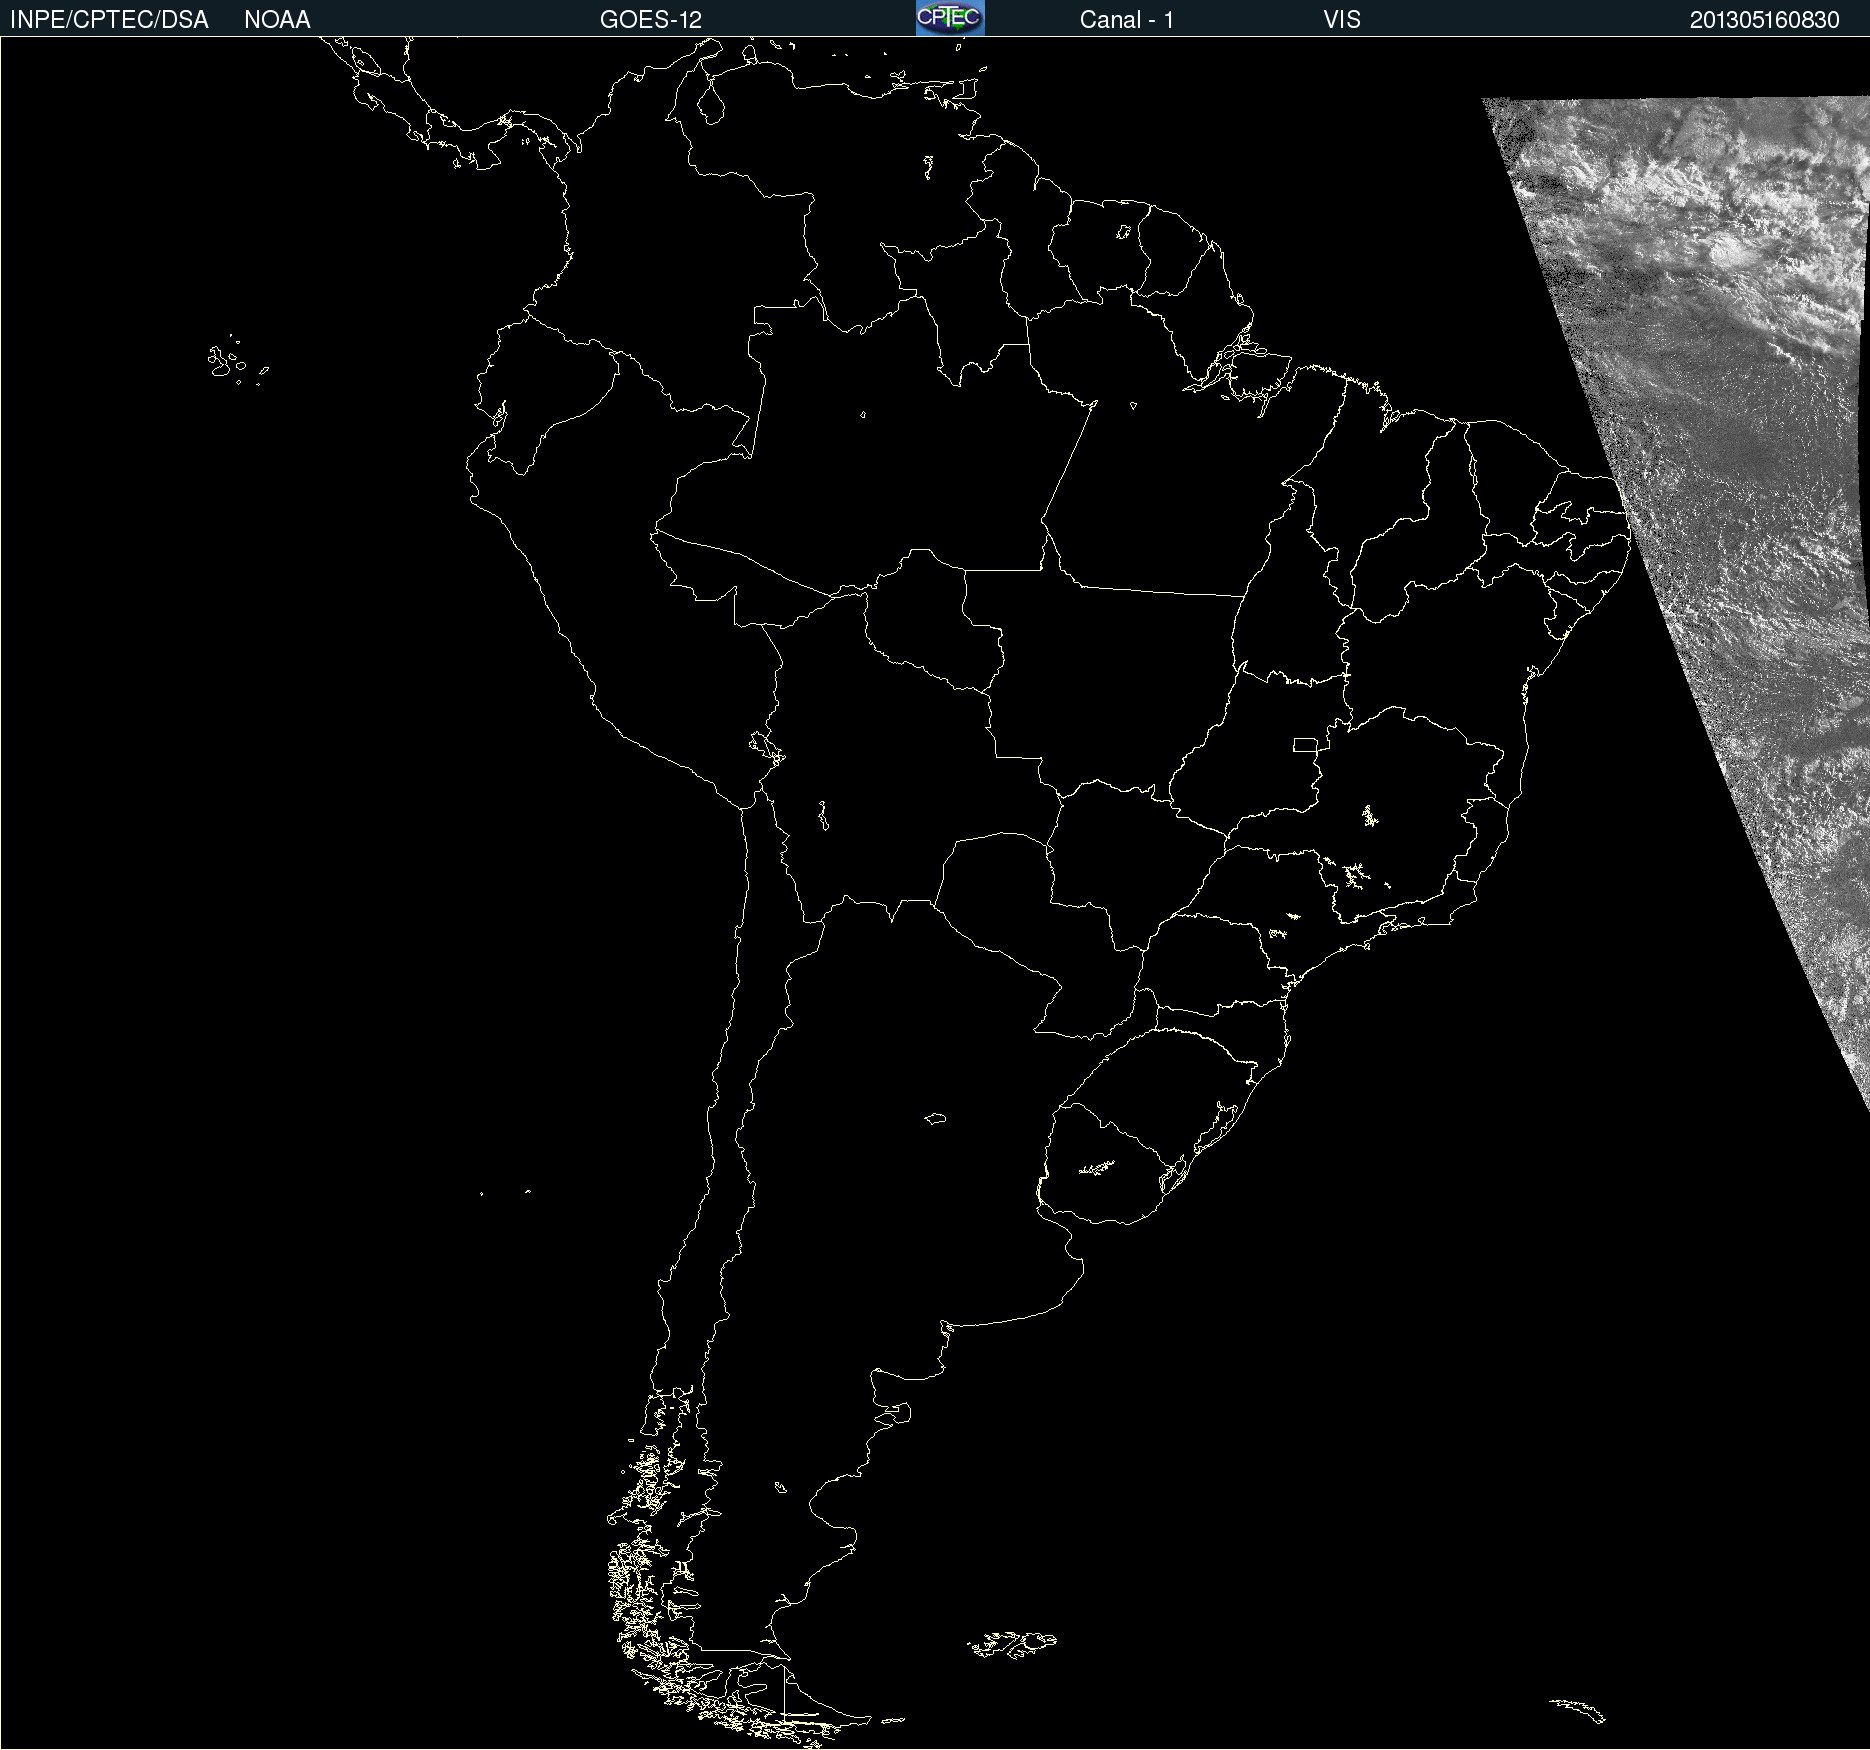Click the INPE/CPTEC/DSA header label

coord(109,20)
